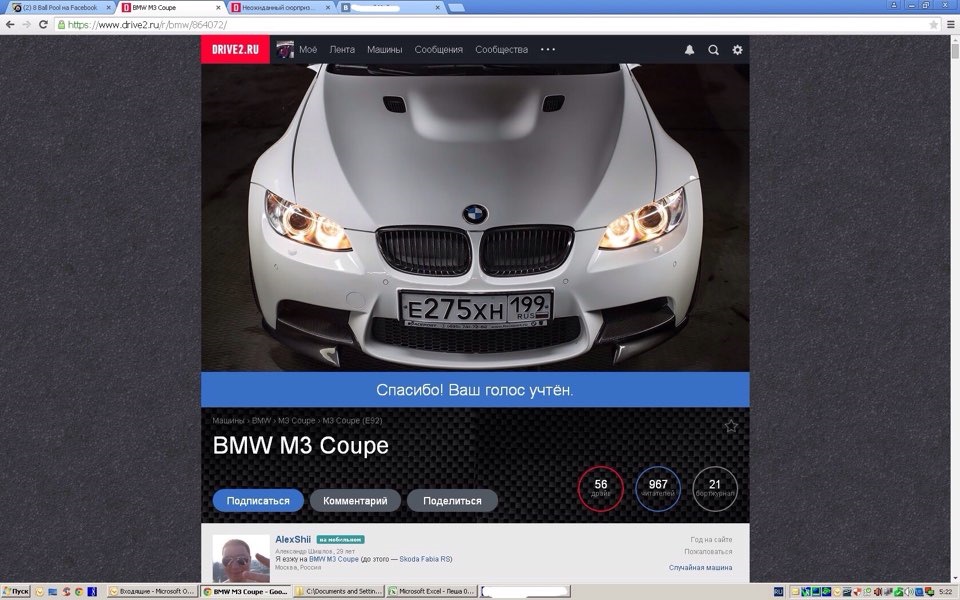Image resolution: width=960 pixels, height=600 pixels.
Task: Switch to 8 Ball Pool на Facebook tab
Action: point(58,8)
